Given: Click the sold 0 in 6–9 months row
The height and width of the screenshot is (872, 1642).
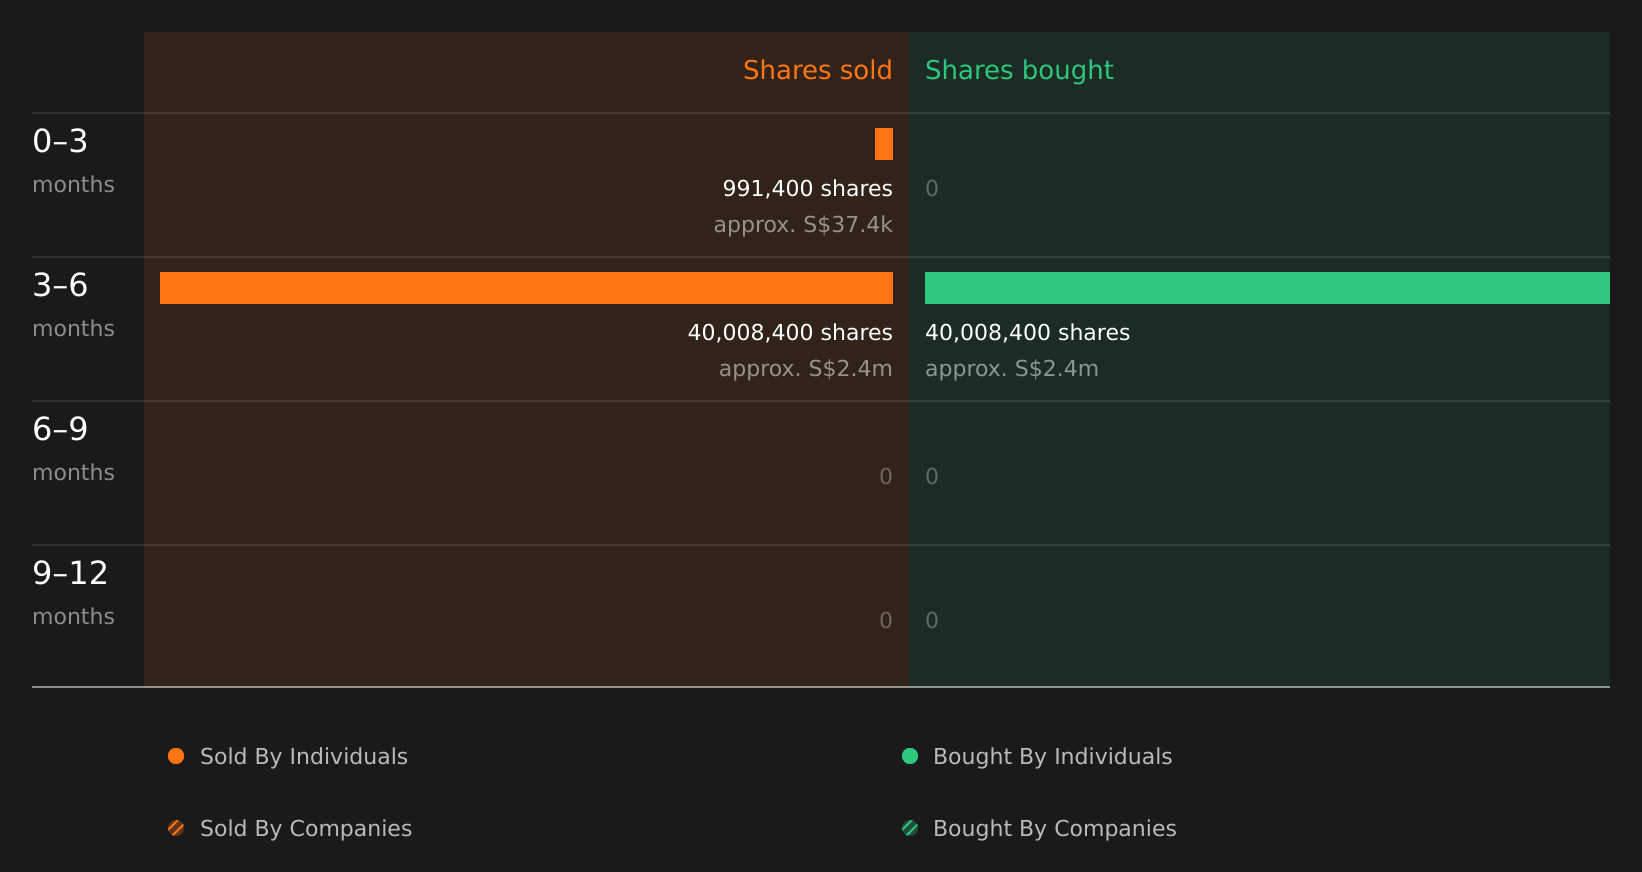Looking at the screenshot, I should point(886,476).
